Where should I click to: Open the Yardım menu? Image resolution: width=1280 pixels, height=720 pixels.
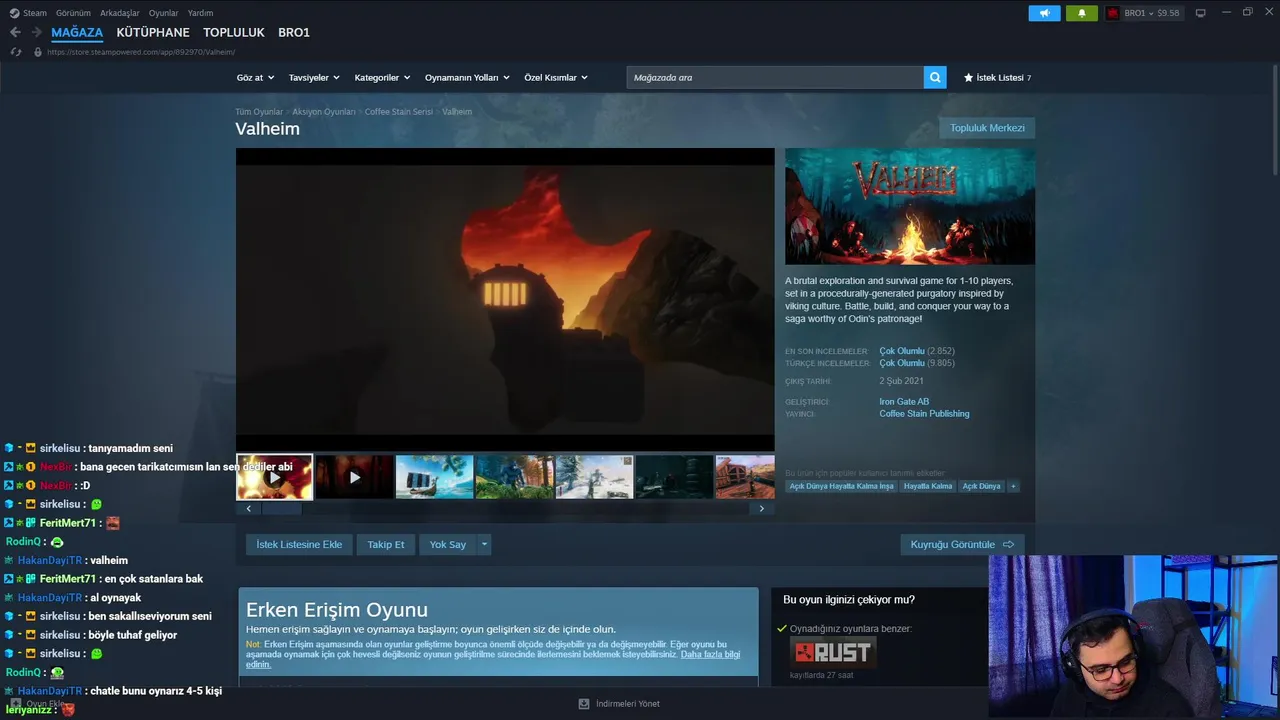click(x=201, y=13)
